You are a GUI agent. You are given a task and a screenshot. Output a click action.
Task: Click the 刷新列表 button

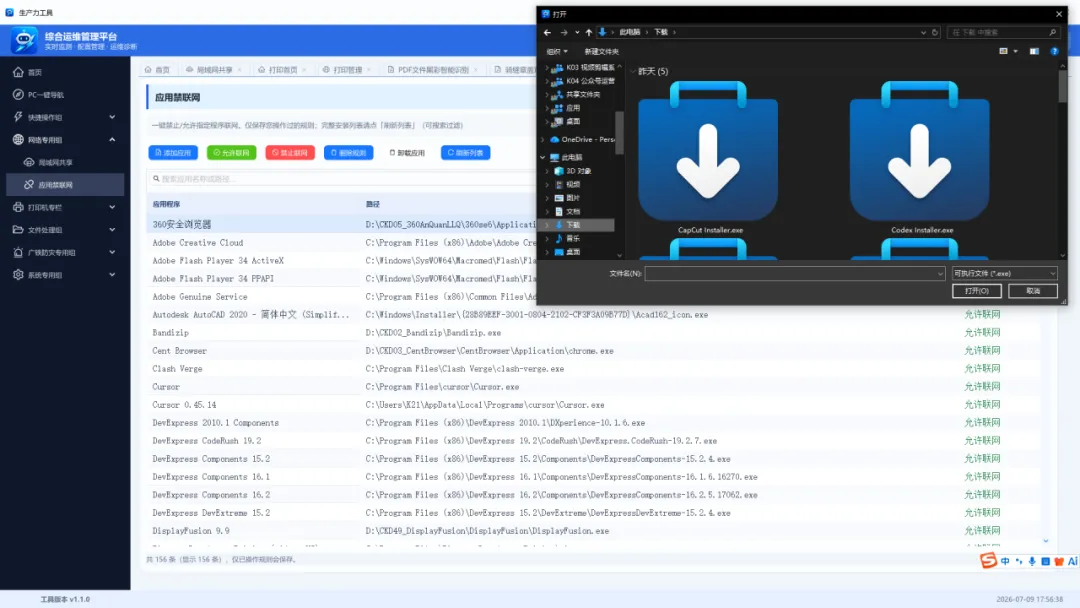(466, 153)
